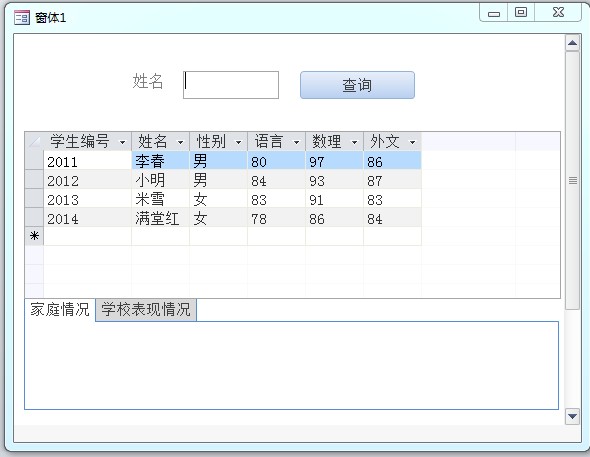Restore the 窗体1 window size
Image resolution: width=590 pixels, height=457 pixels.
521,12
